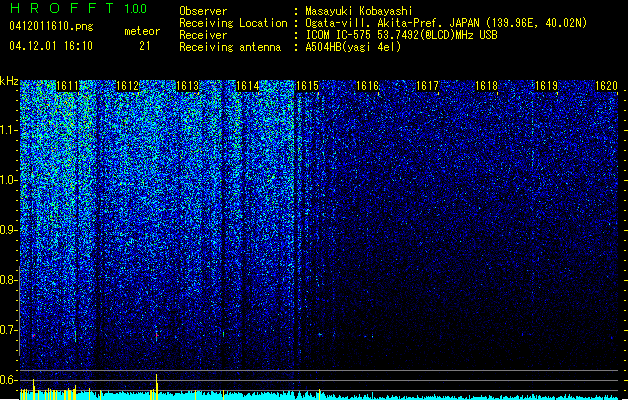Click the meteor label
Image resolution: width=629 pixels, height=400 pixels.
click(142, 31)
